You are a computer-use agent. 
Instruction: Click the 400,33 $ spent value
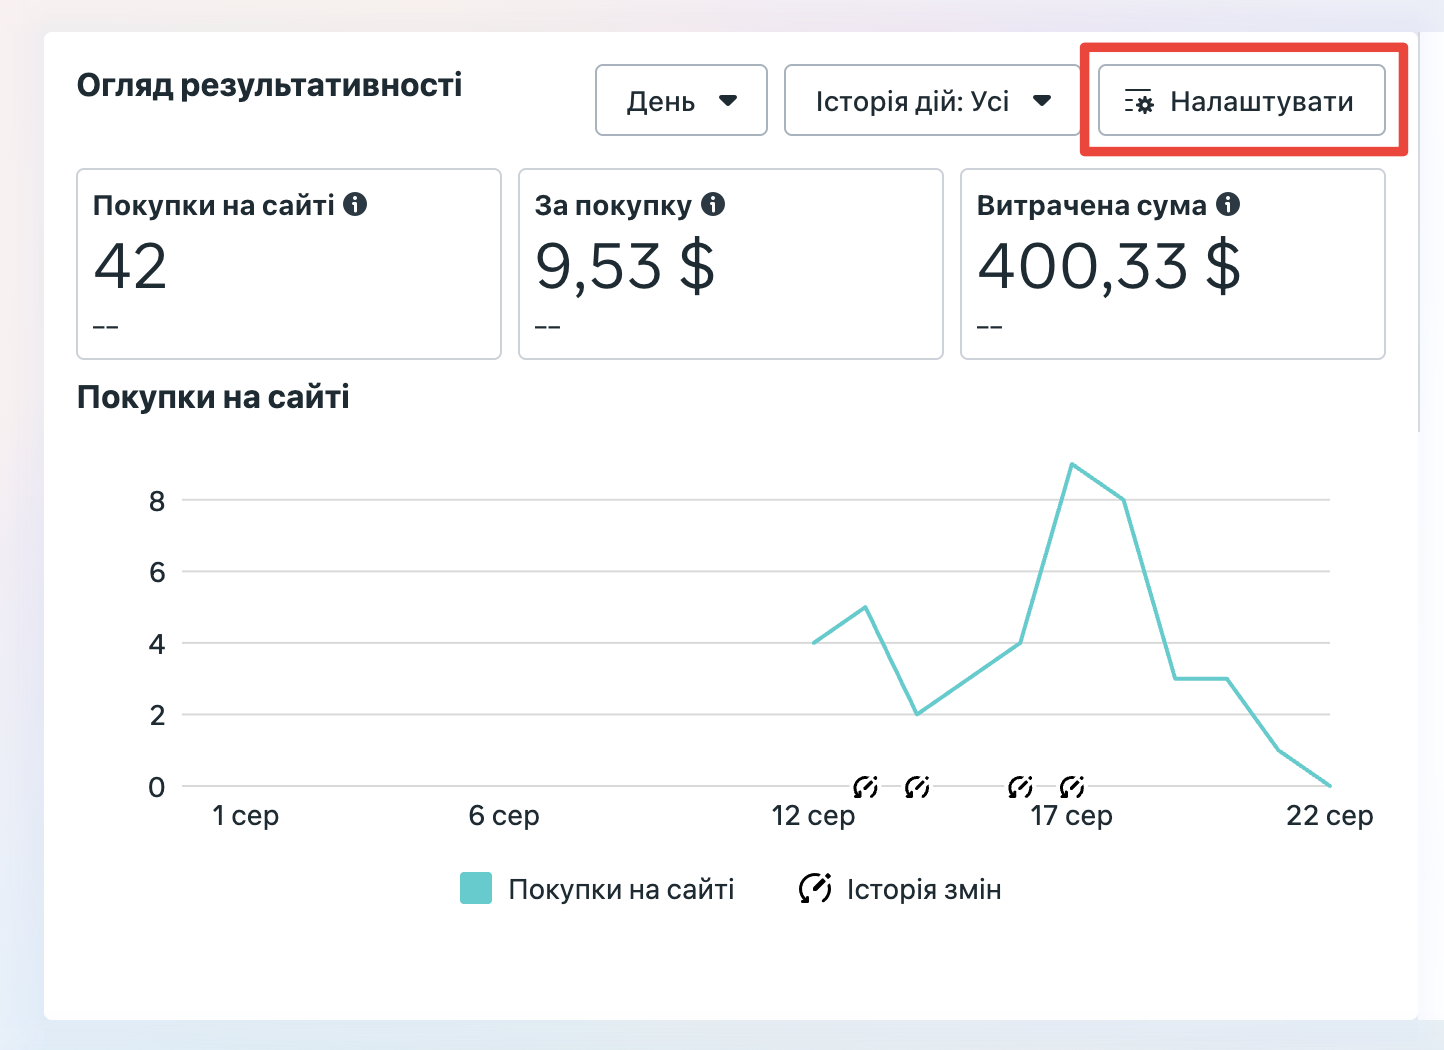1109,267
